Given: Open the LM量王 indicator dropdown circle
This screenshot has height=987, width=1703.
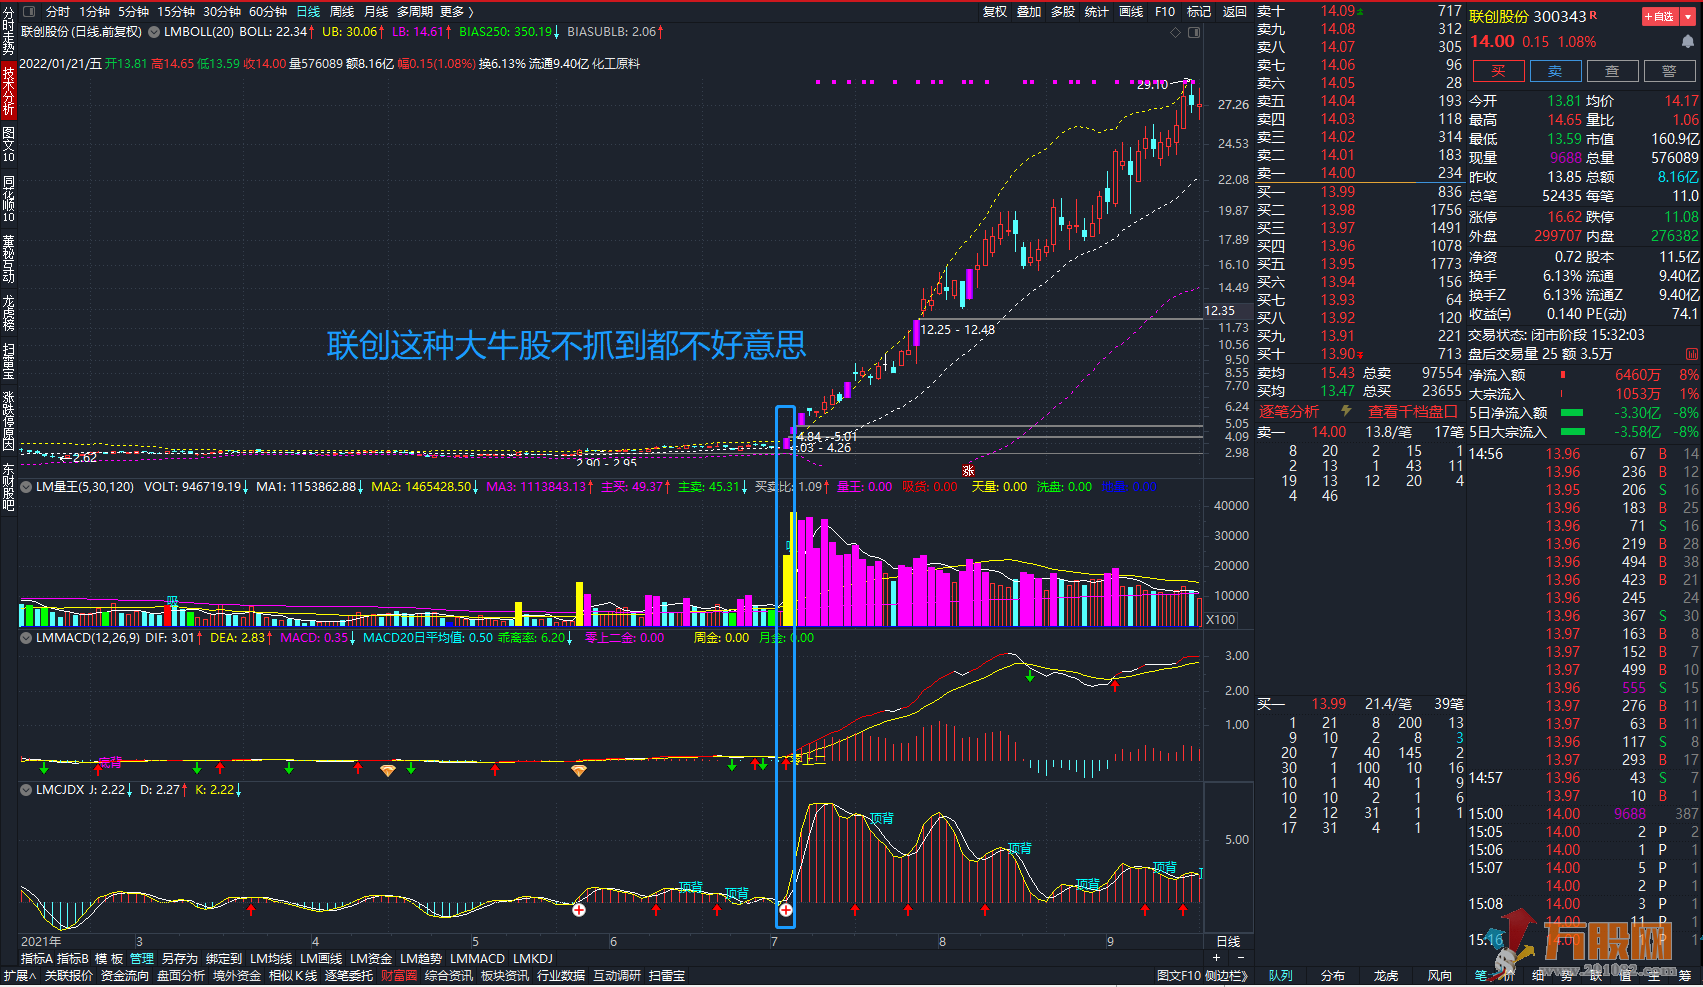Looking at the screenshot, I should 27,487.
